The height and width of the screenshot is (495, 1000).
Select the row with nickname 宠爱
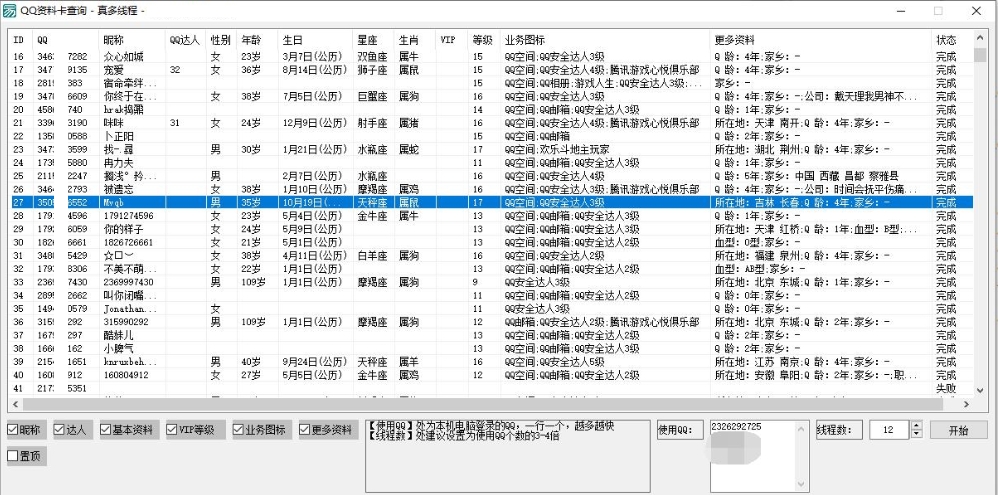[x=492, y=70]
